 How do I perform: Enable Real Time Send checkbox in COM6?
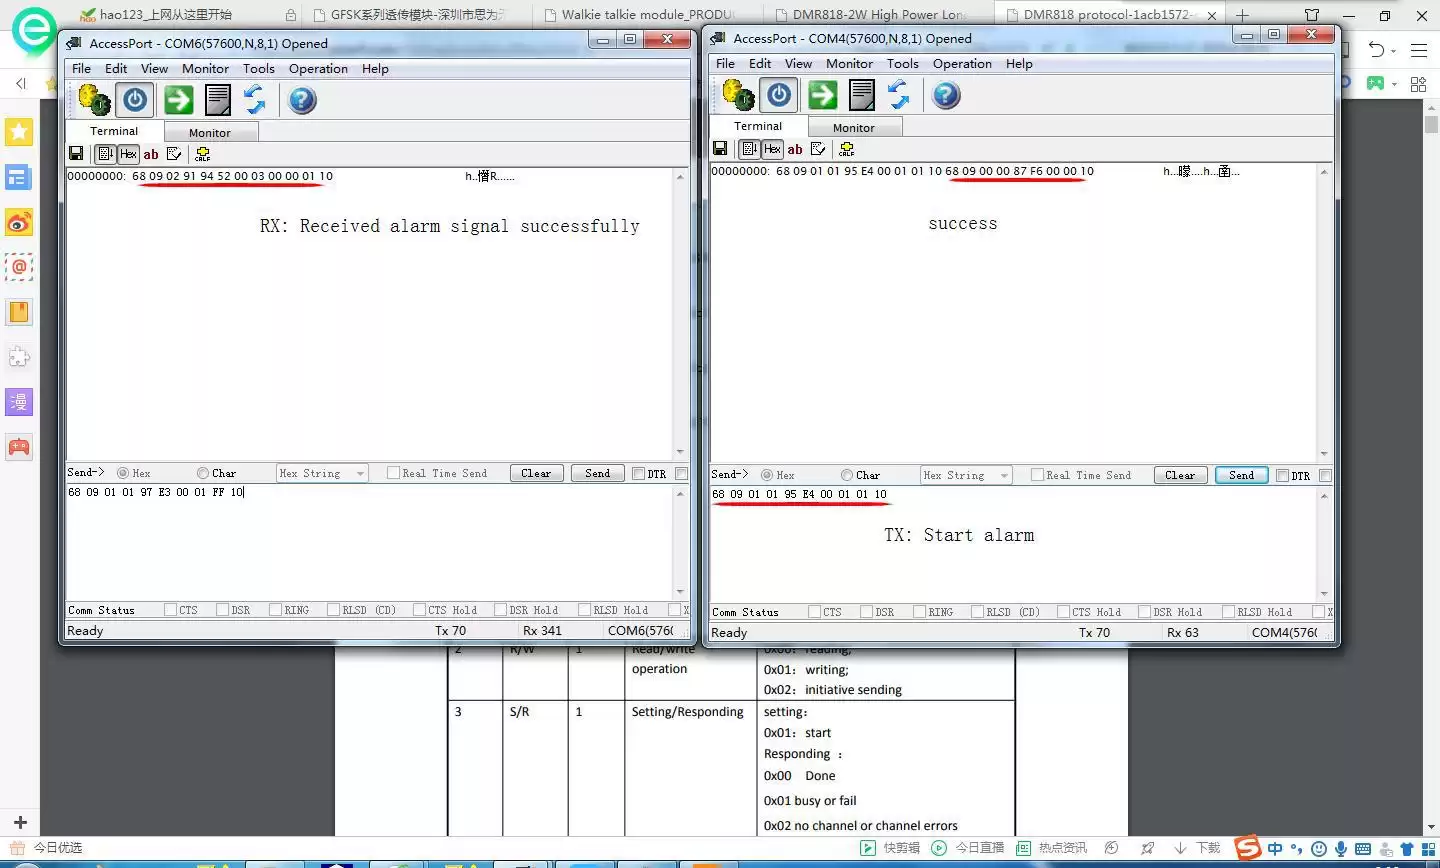[393, 473]
